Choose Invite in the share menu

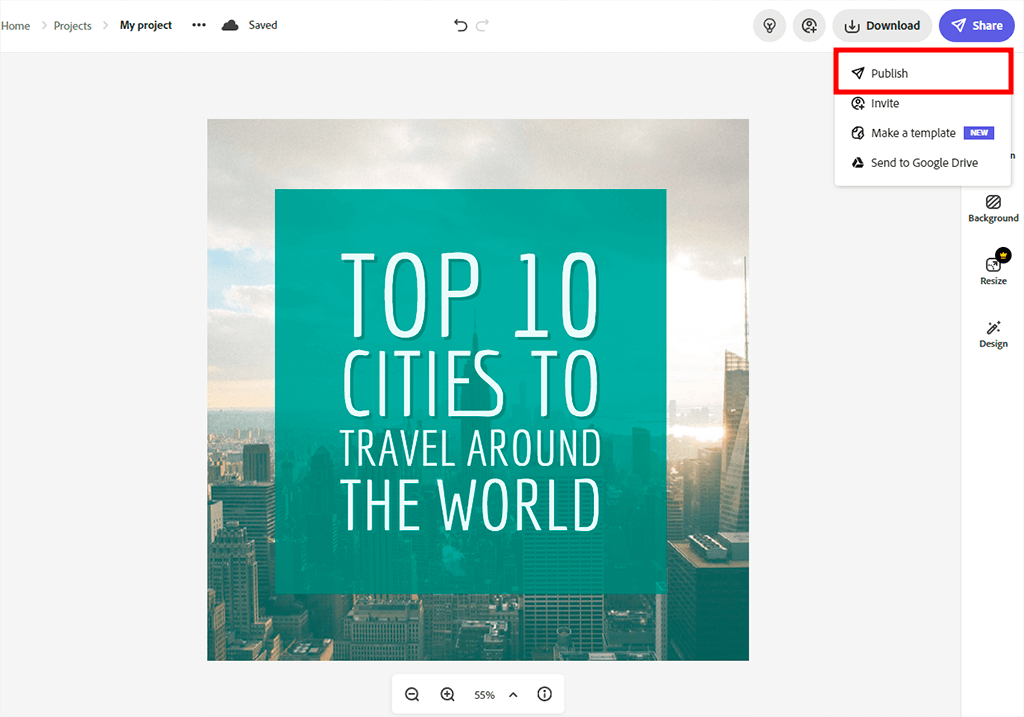(923, 103)
